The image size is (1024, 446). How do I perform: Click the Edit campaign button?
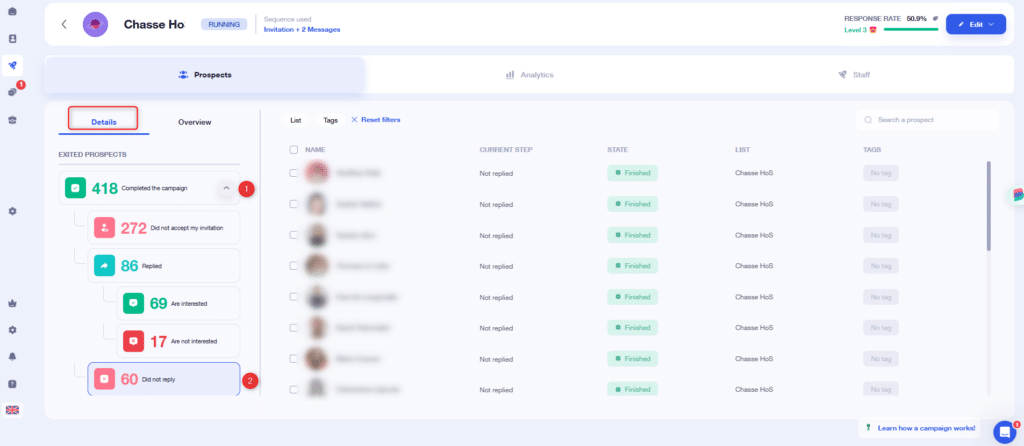click(x=976, y=24)
